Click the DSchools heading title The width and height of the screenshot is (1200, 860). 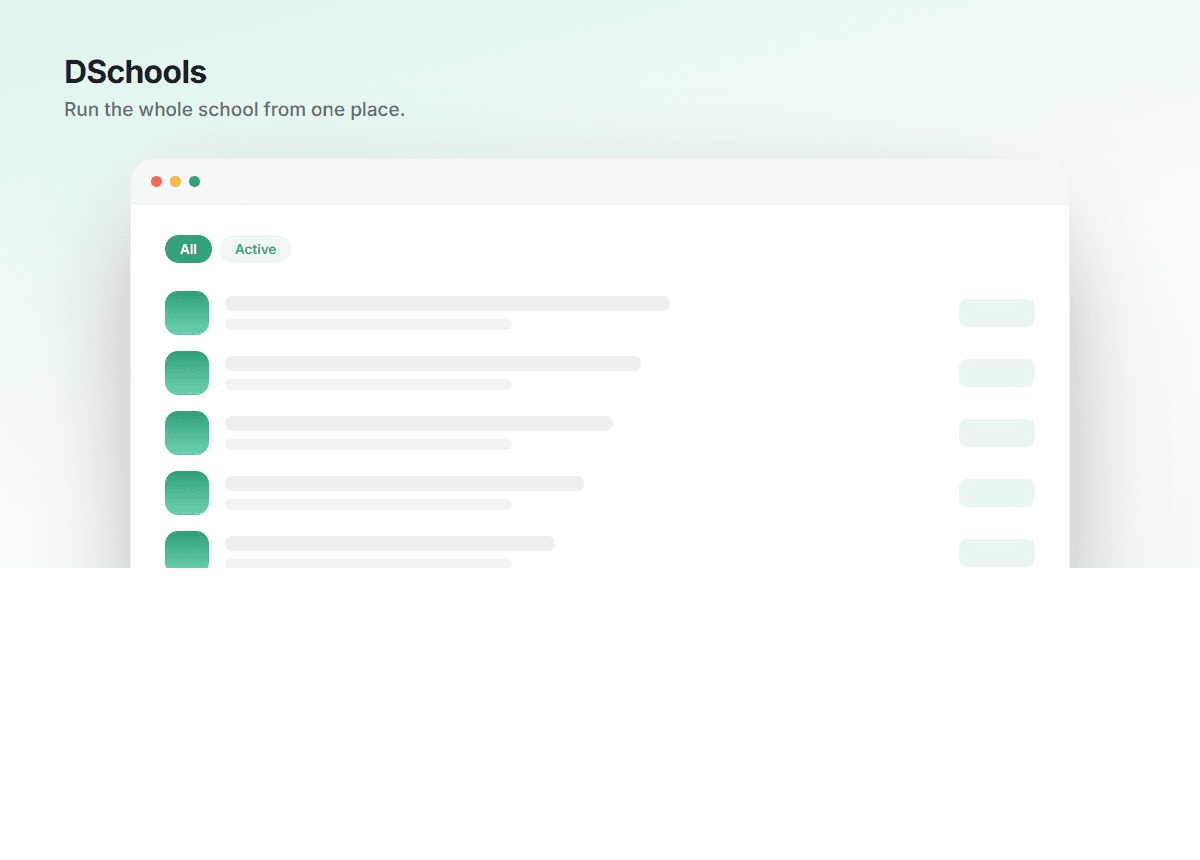pyautogui.click(x=135, y=72)
